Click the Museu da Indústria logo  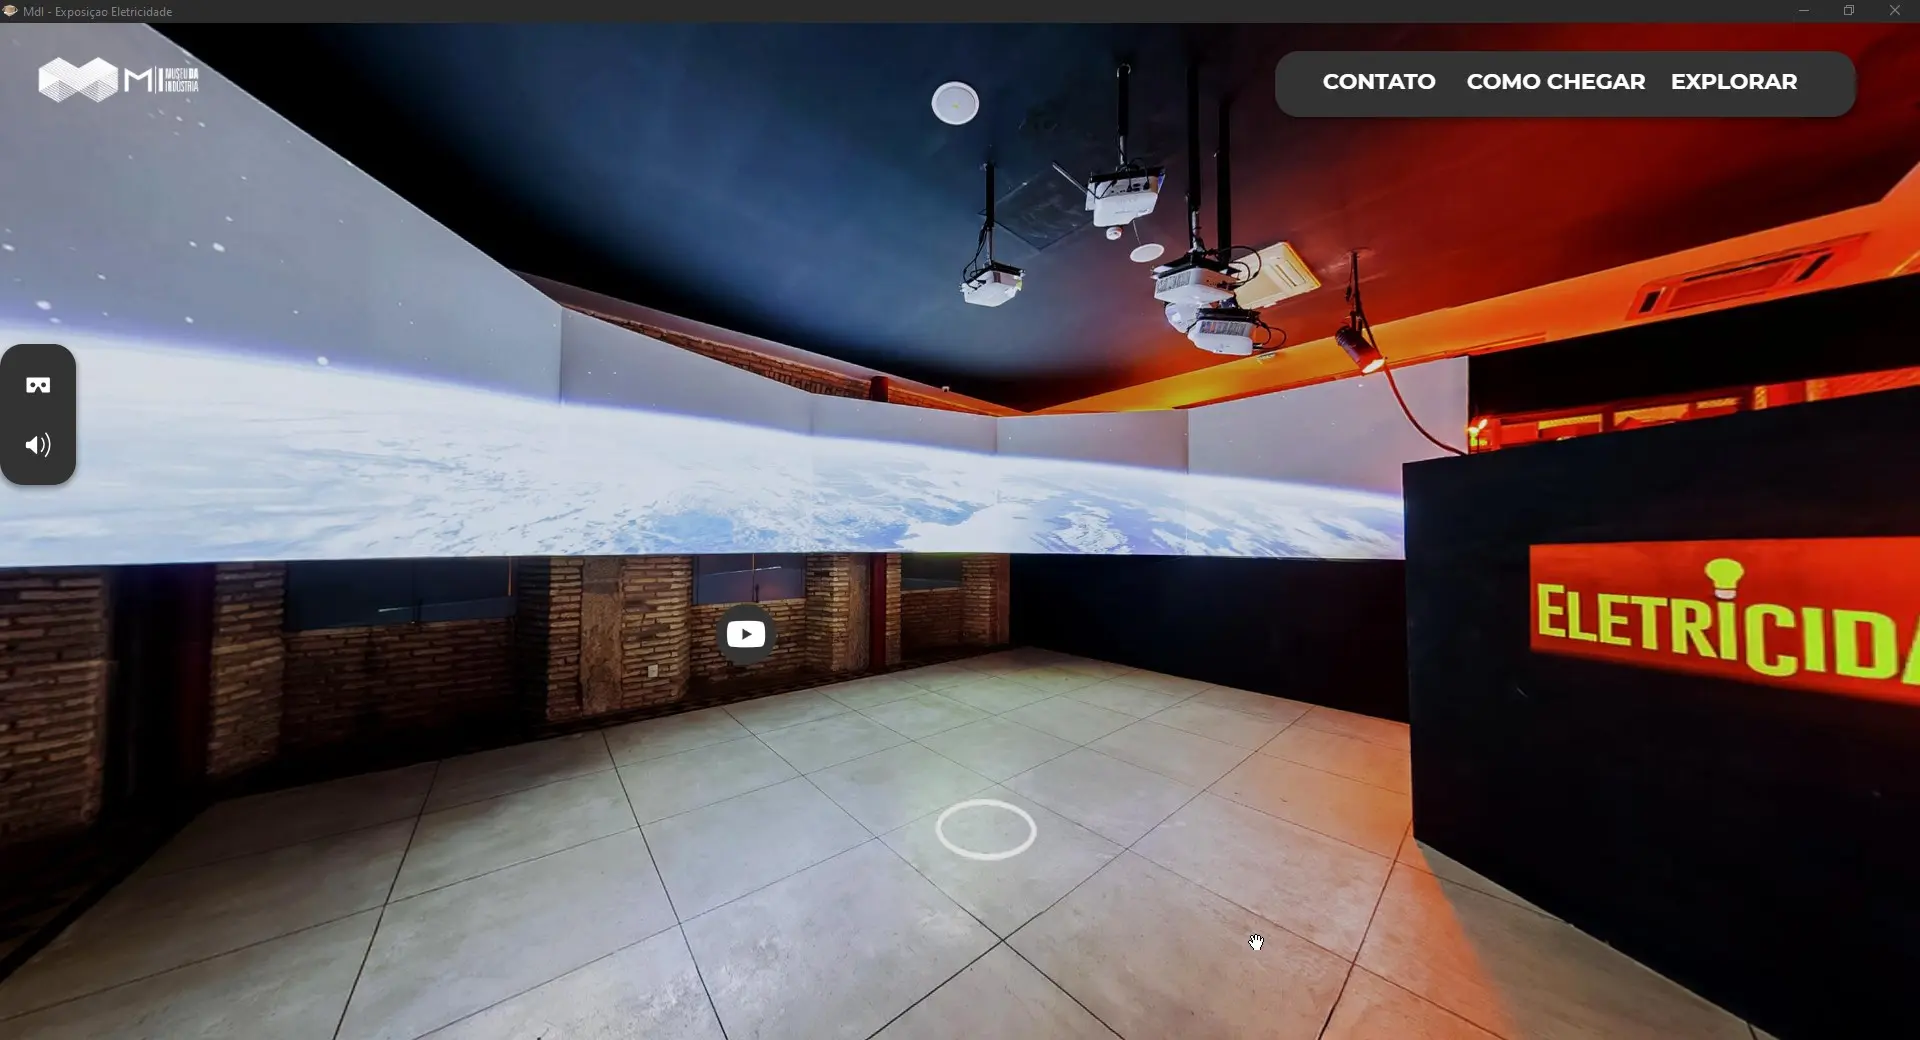118,80
